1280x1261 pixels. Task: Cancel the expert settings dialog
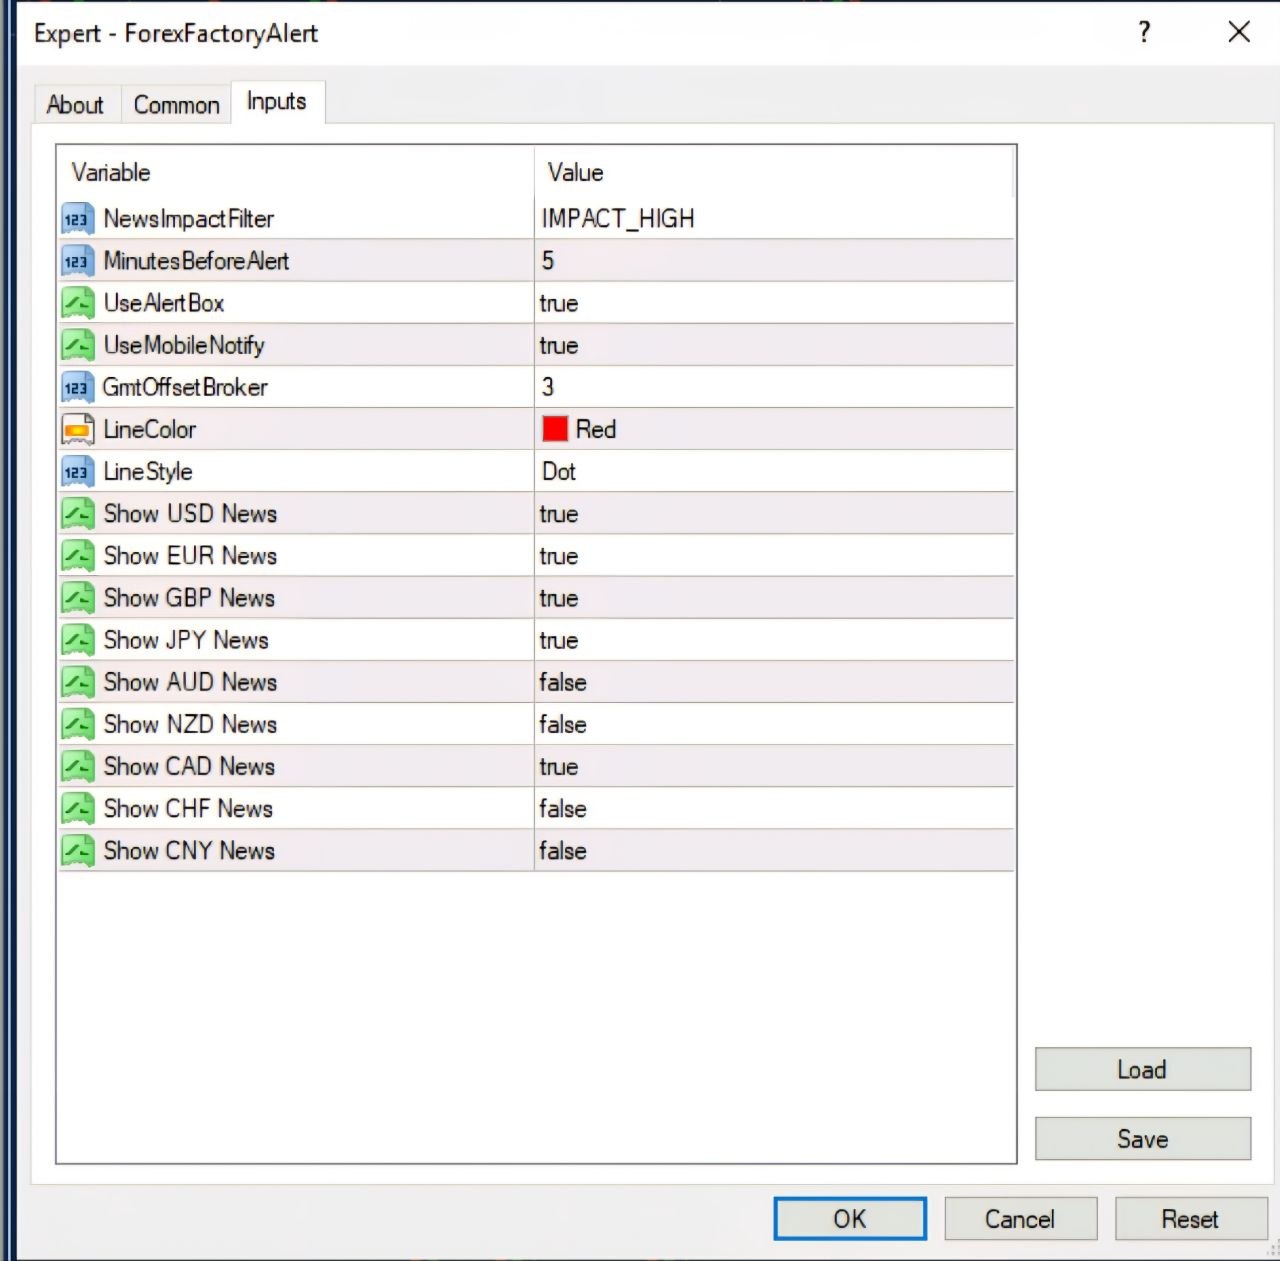point(1020,1218)
